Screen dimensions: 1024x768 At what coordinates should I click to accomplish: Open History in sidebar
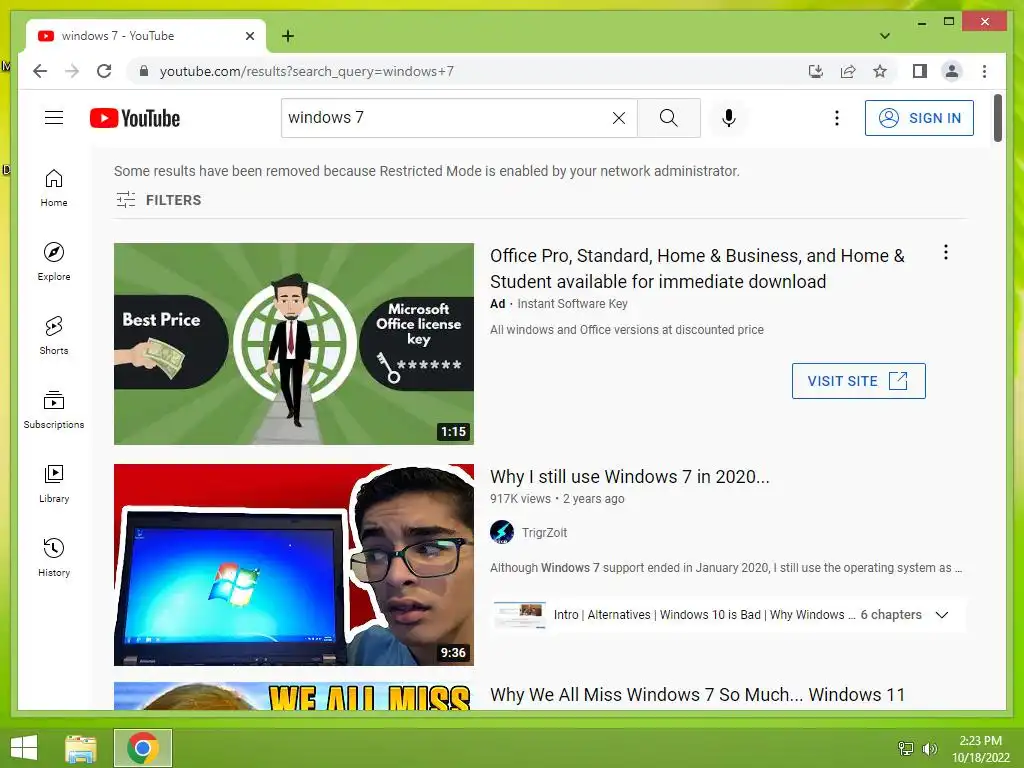(54, 558)
